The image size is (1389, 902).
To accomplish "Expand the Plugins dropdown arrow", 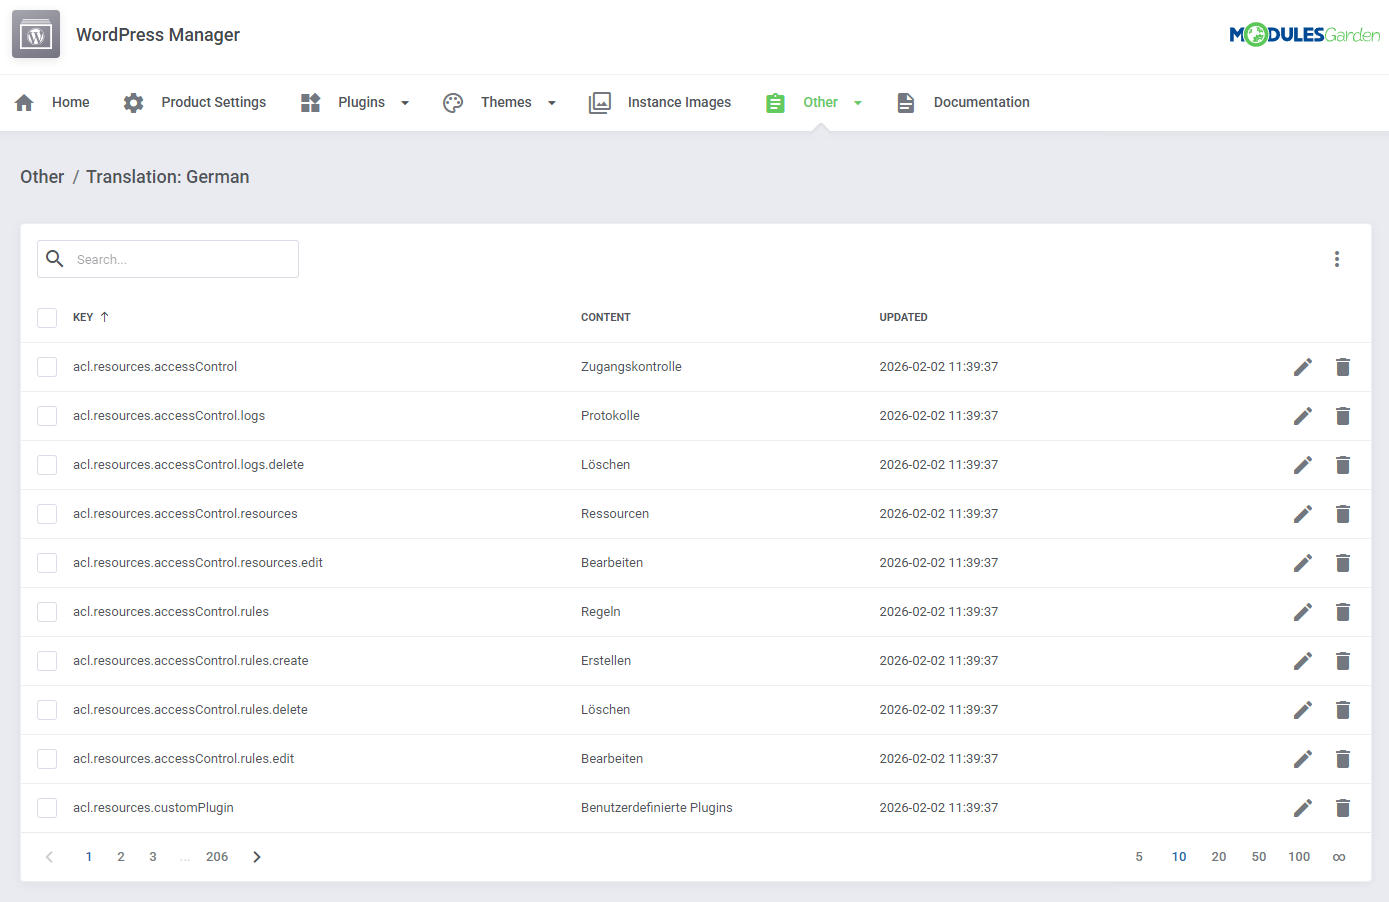I will point(404,102).
